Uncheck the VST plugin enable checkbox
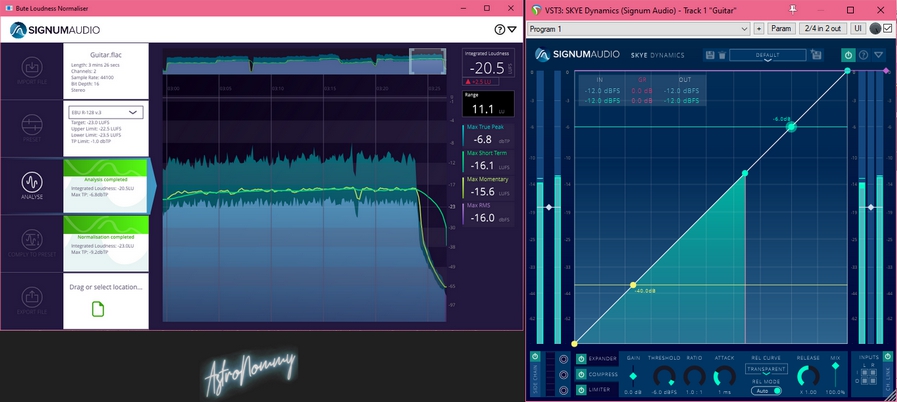 886,29
